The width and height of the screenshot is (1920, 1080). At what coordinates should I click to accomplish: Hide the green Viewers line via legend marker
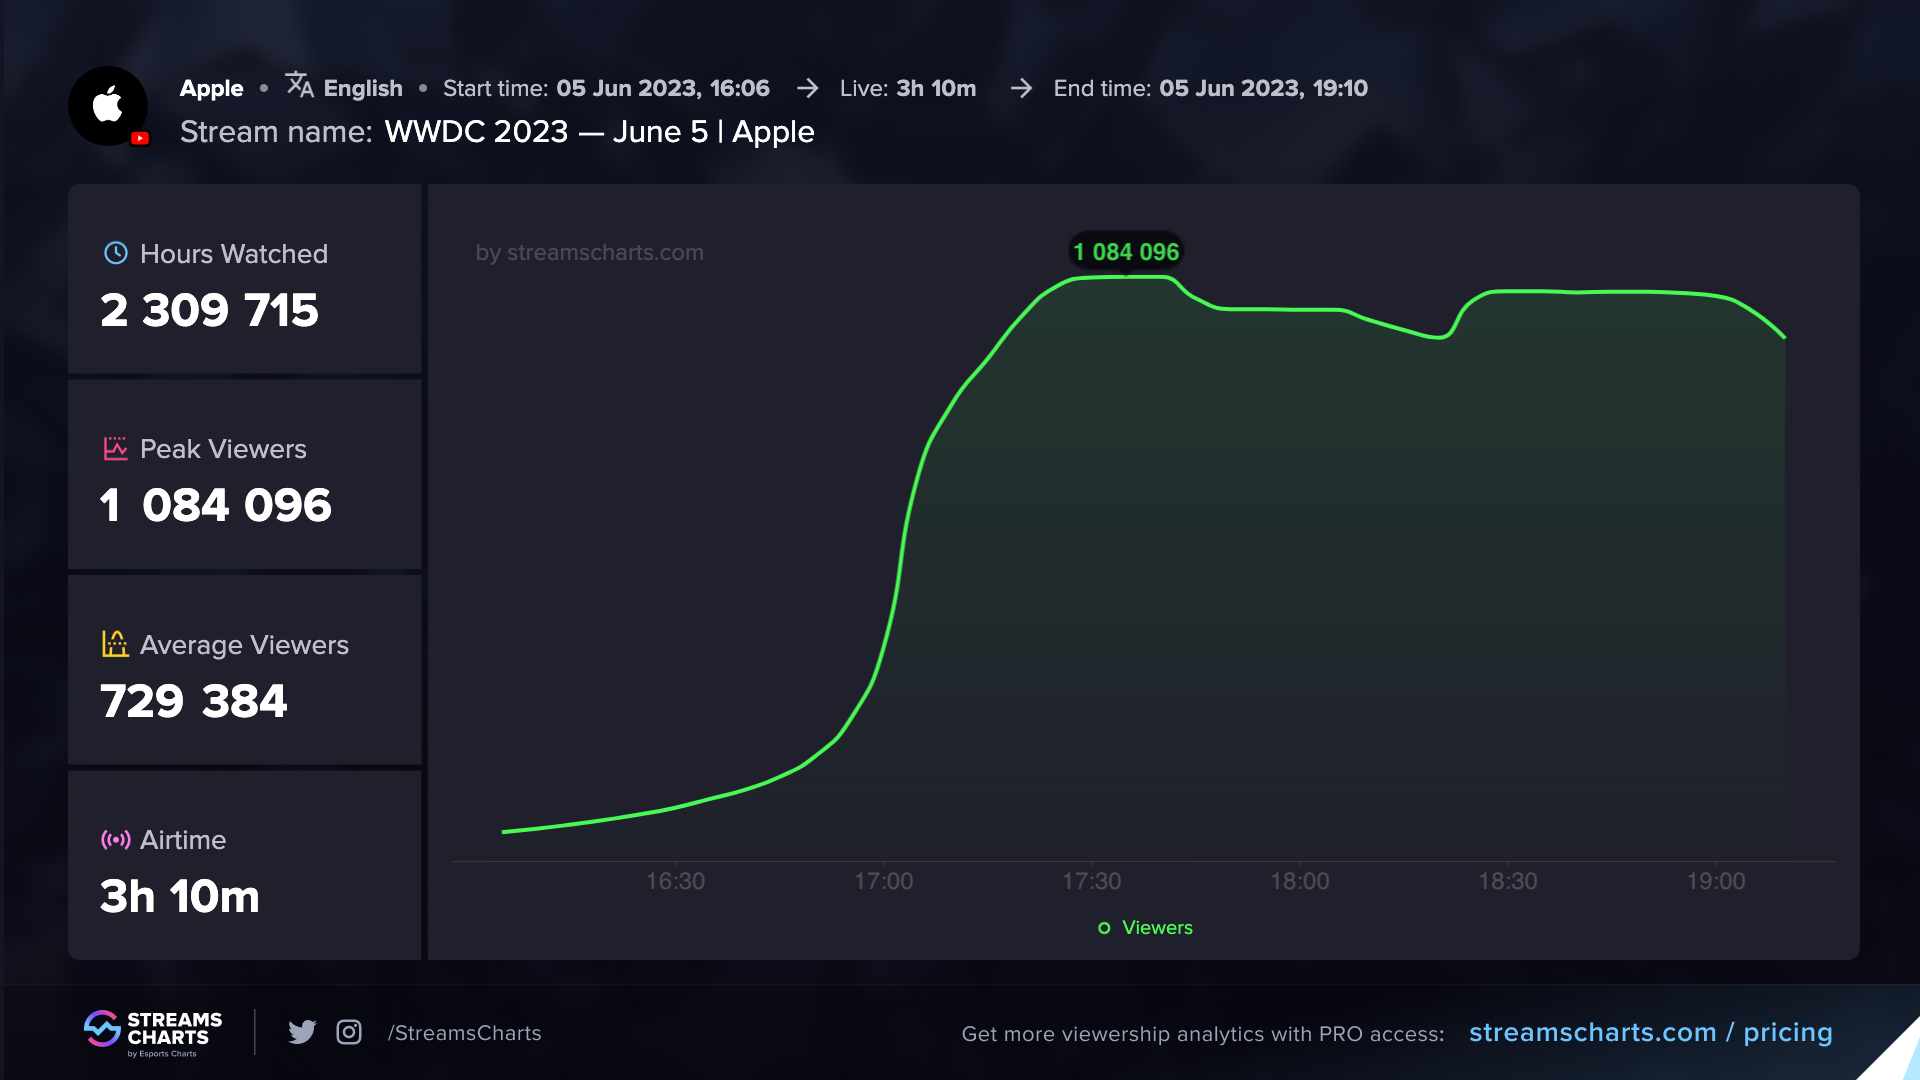(x=1103, y=928)
